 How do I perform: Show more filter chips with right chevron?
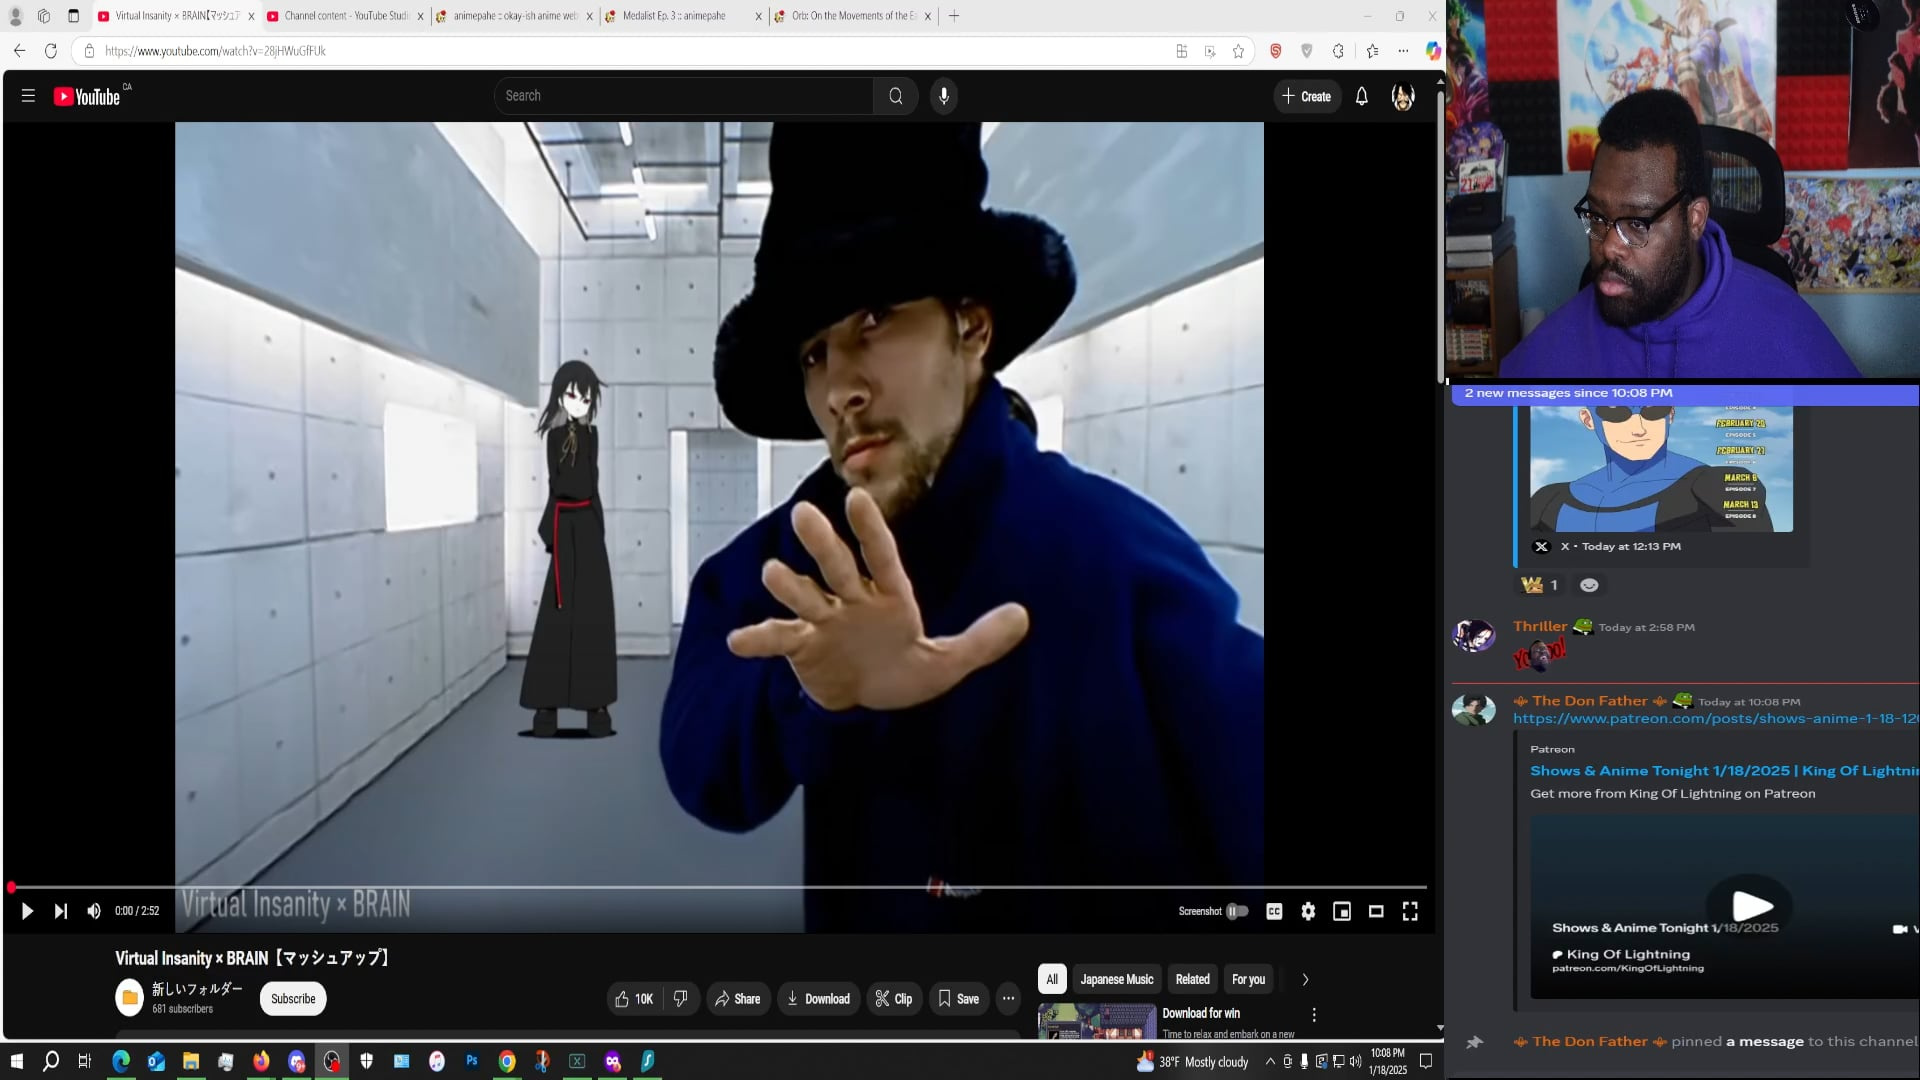click(x=1305, y=979)
